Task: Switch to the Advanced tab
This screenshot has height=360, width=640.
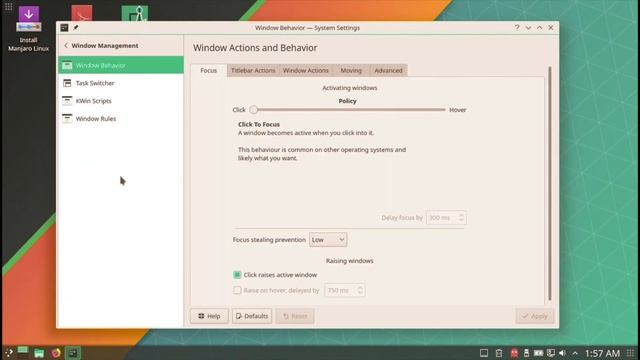Action: pyautogui.click(x=388, y=71)
